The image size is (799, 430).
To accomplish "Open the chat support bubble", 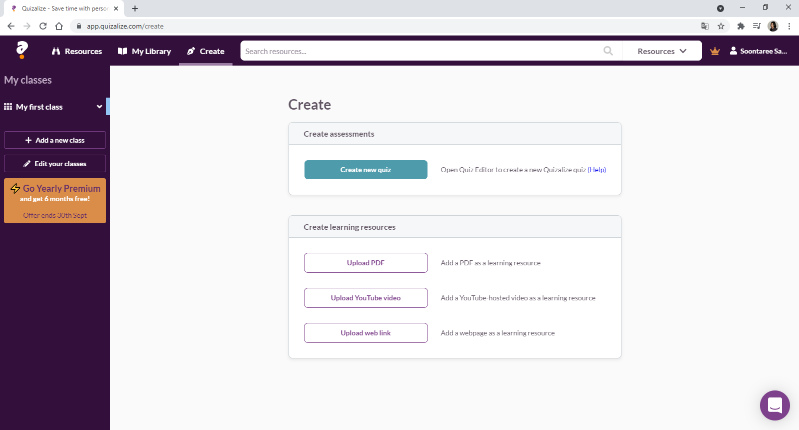I will (x=775, y=406).
